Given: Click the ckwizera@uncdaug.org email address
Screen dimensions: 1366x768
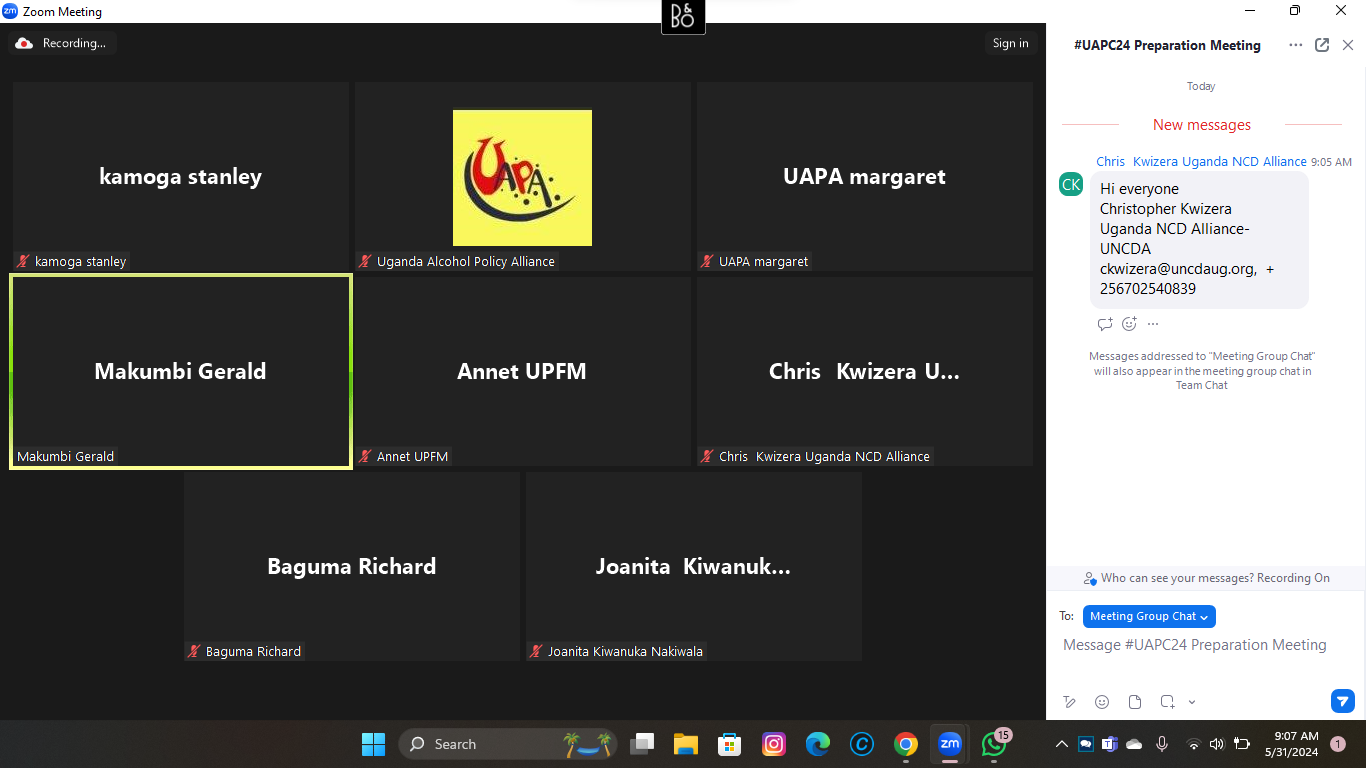Looking at the screenshot, I should click(x=1178, y=269).
